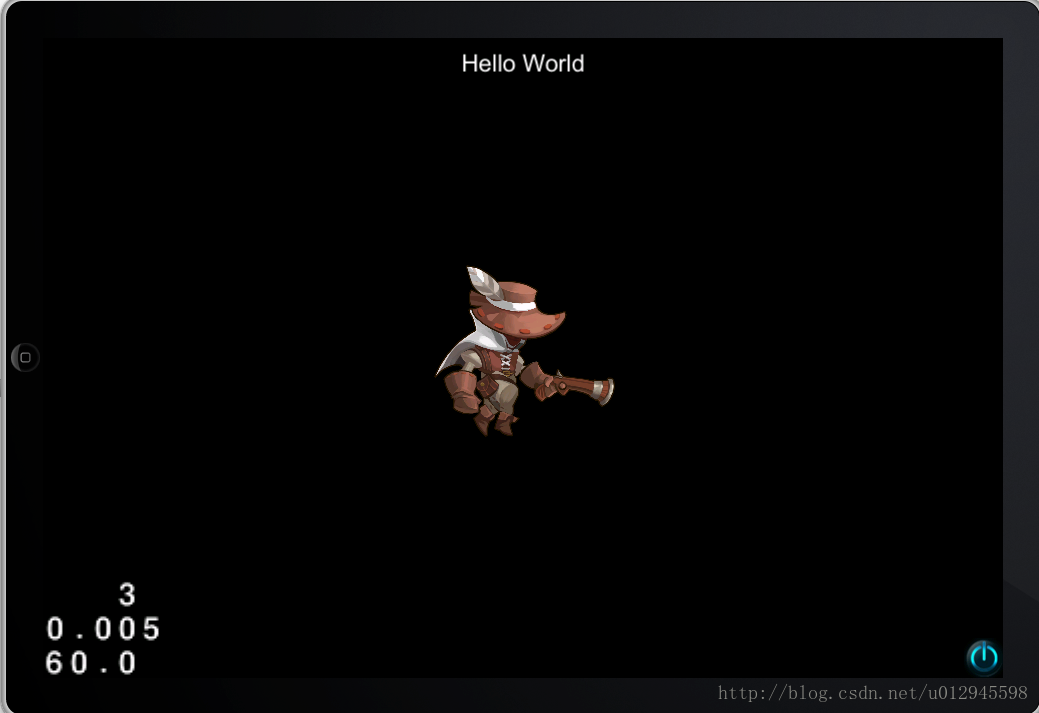1039x713 pixels.
Task: Click the hunter character sprite
Action: click(x=524, y=351)
